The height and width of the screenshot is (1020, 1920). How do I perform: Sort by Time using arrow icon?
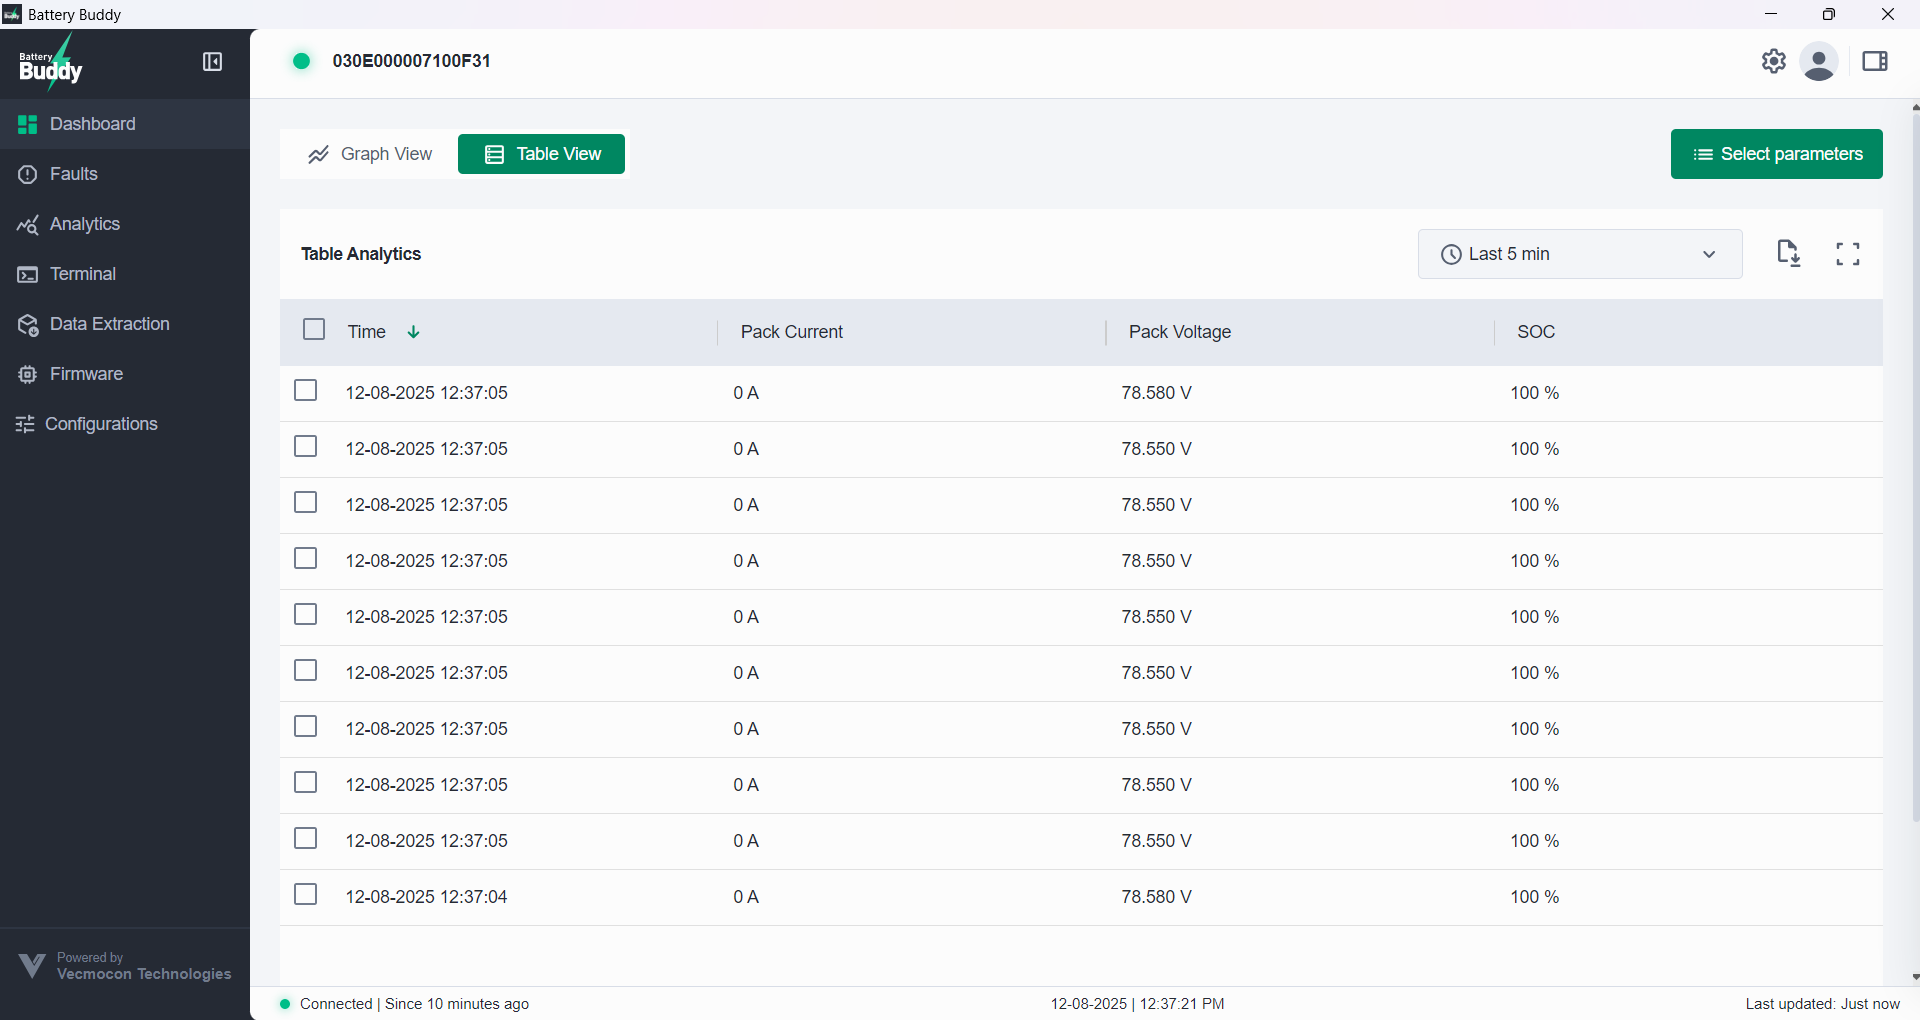(413, 332)
